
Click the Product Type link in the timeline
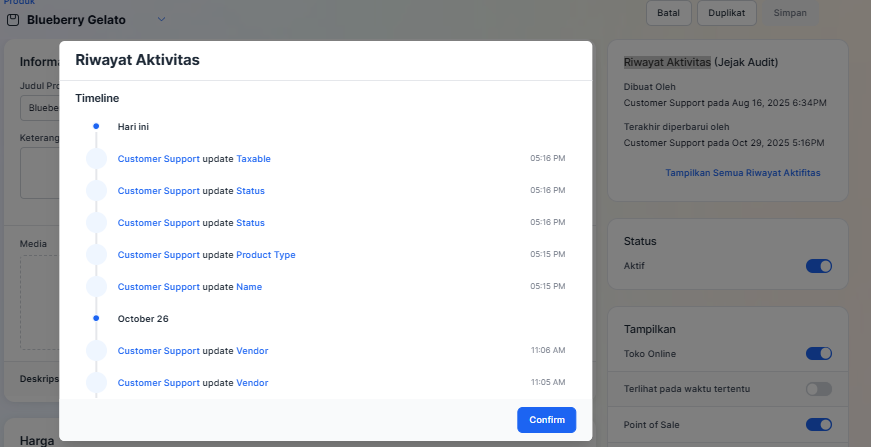tap(265, 255)
